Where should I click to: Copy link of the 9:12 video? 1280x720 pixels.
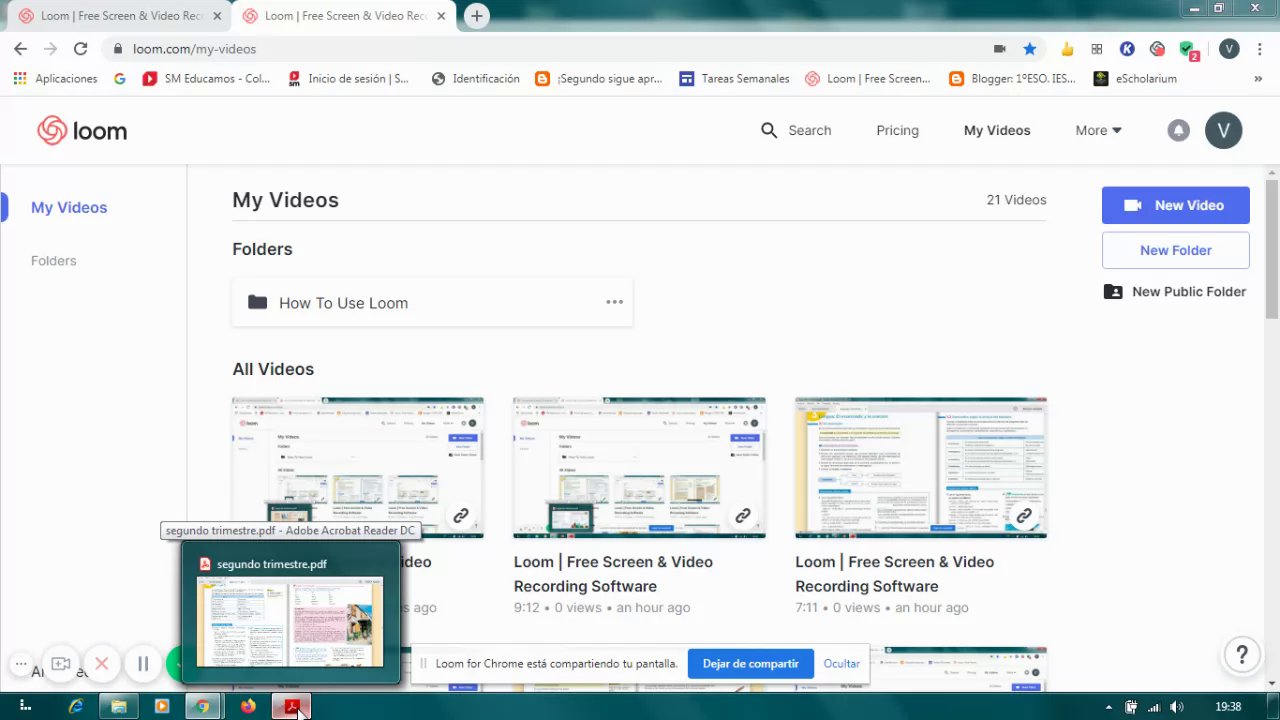(x=742, y=516)
